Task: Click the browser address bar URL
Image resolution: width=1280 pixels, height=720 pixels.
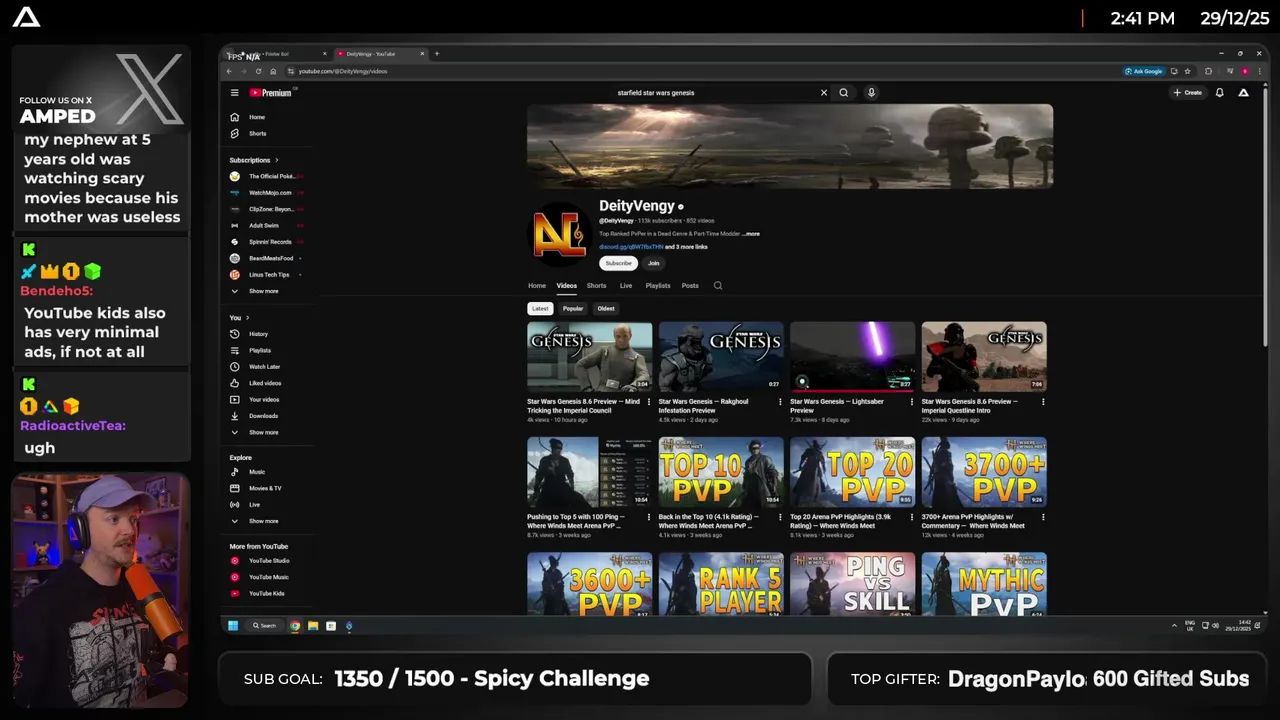Action: click(343, 71)
